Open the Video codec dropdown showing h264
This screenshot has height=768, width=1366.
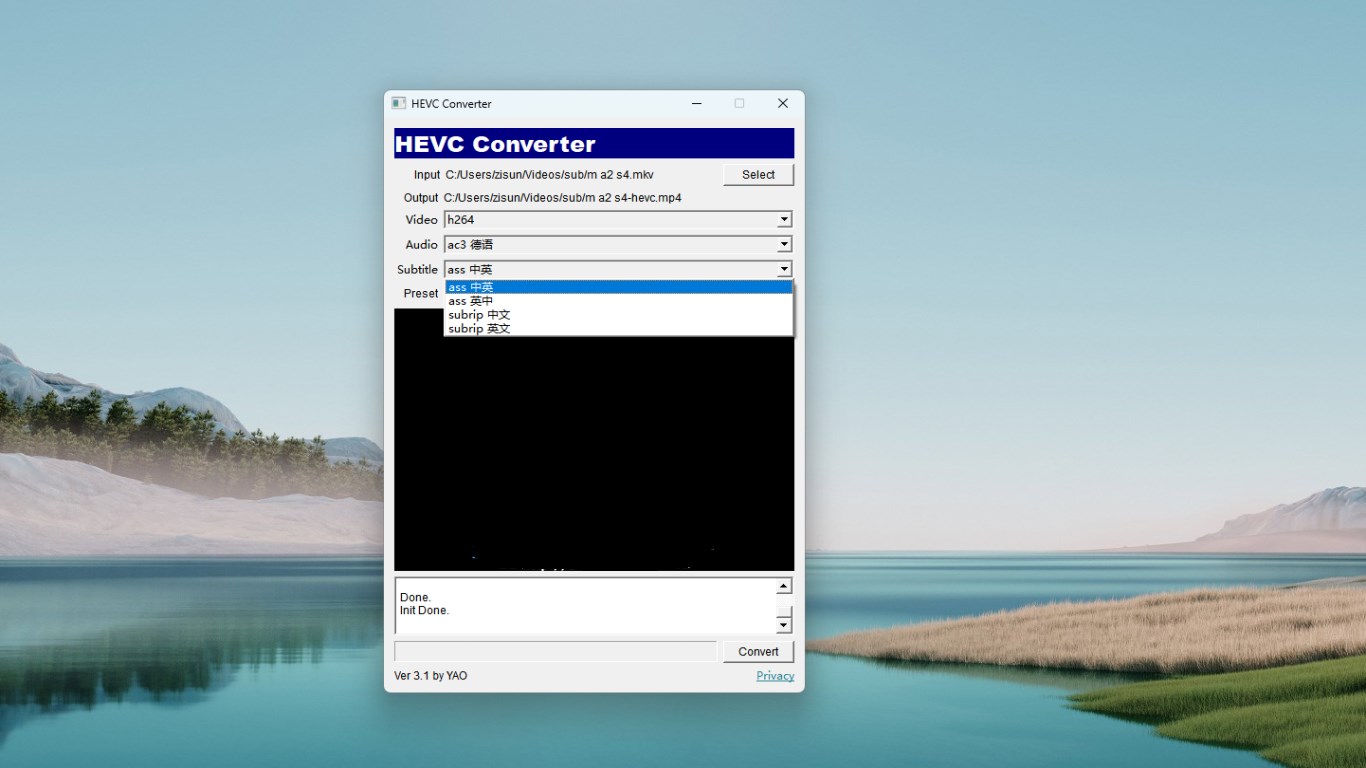[x=783, y=219]
